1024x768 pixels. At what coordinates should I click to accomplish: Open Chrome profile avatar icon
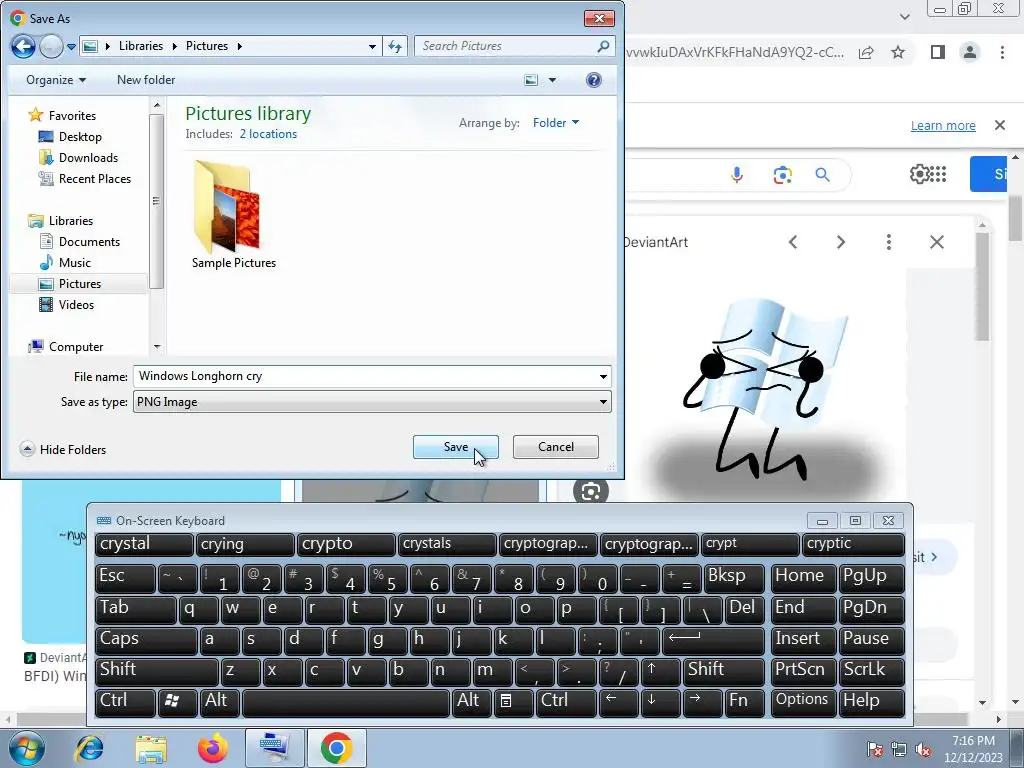pos(970,52)
